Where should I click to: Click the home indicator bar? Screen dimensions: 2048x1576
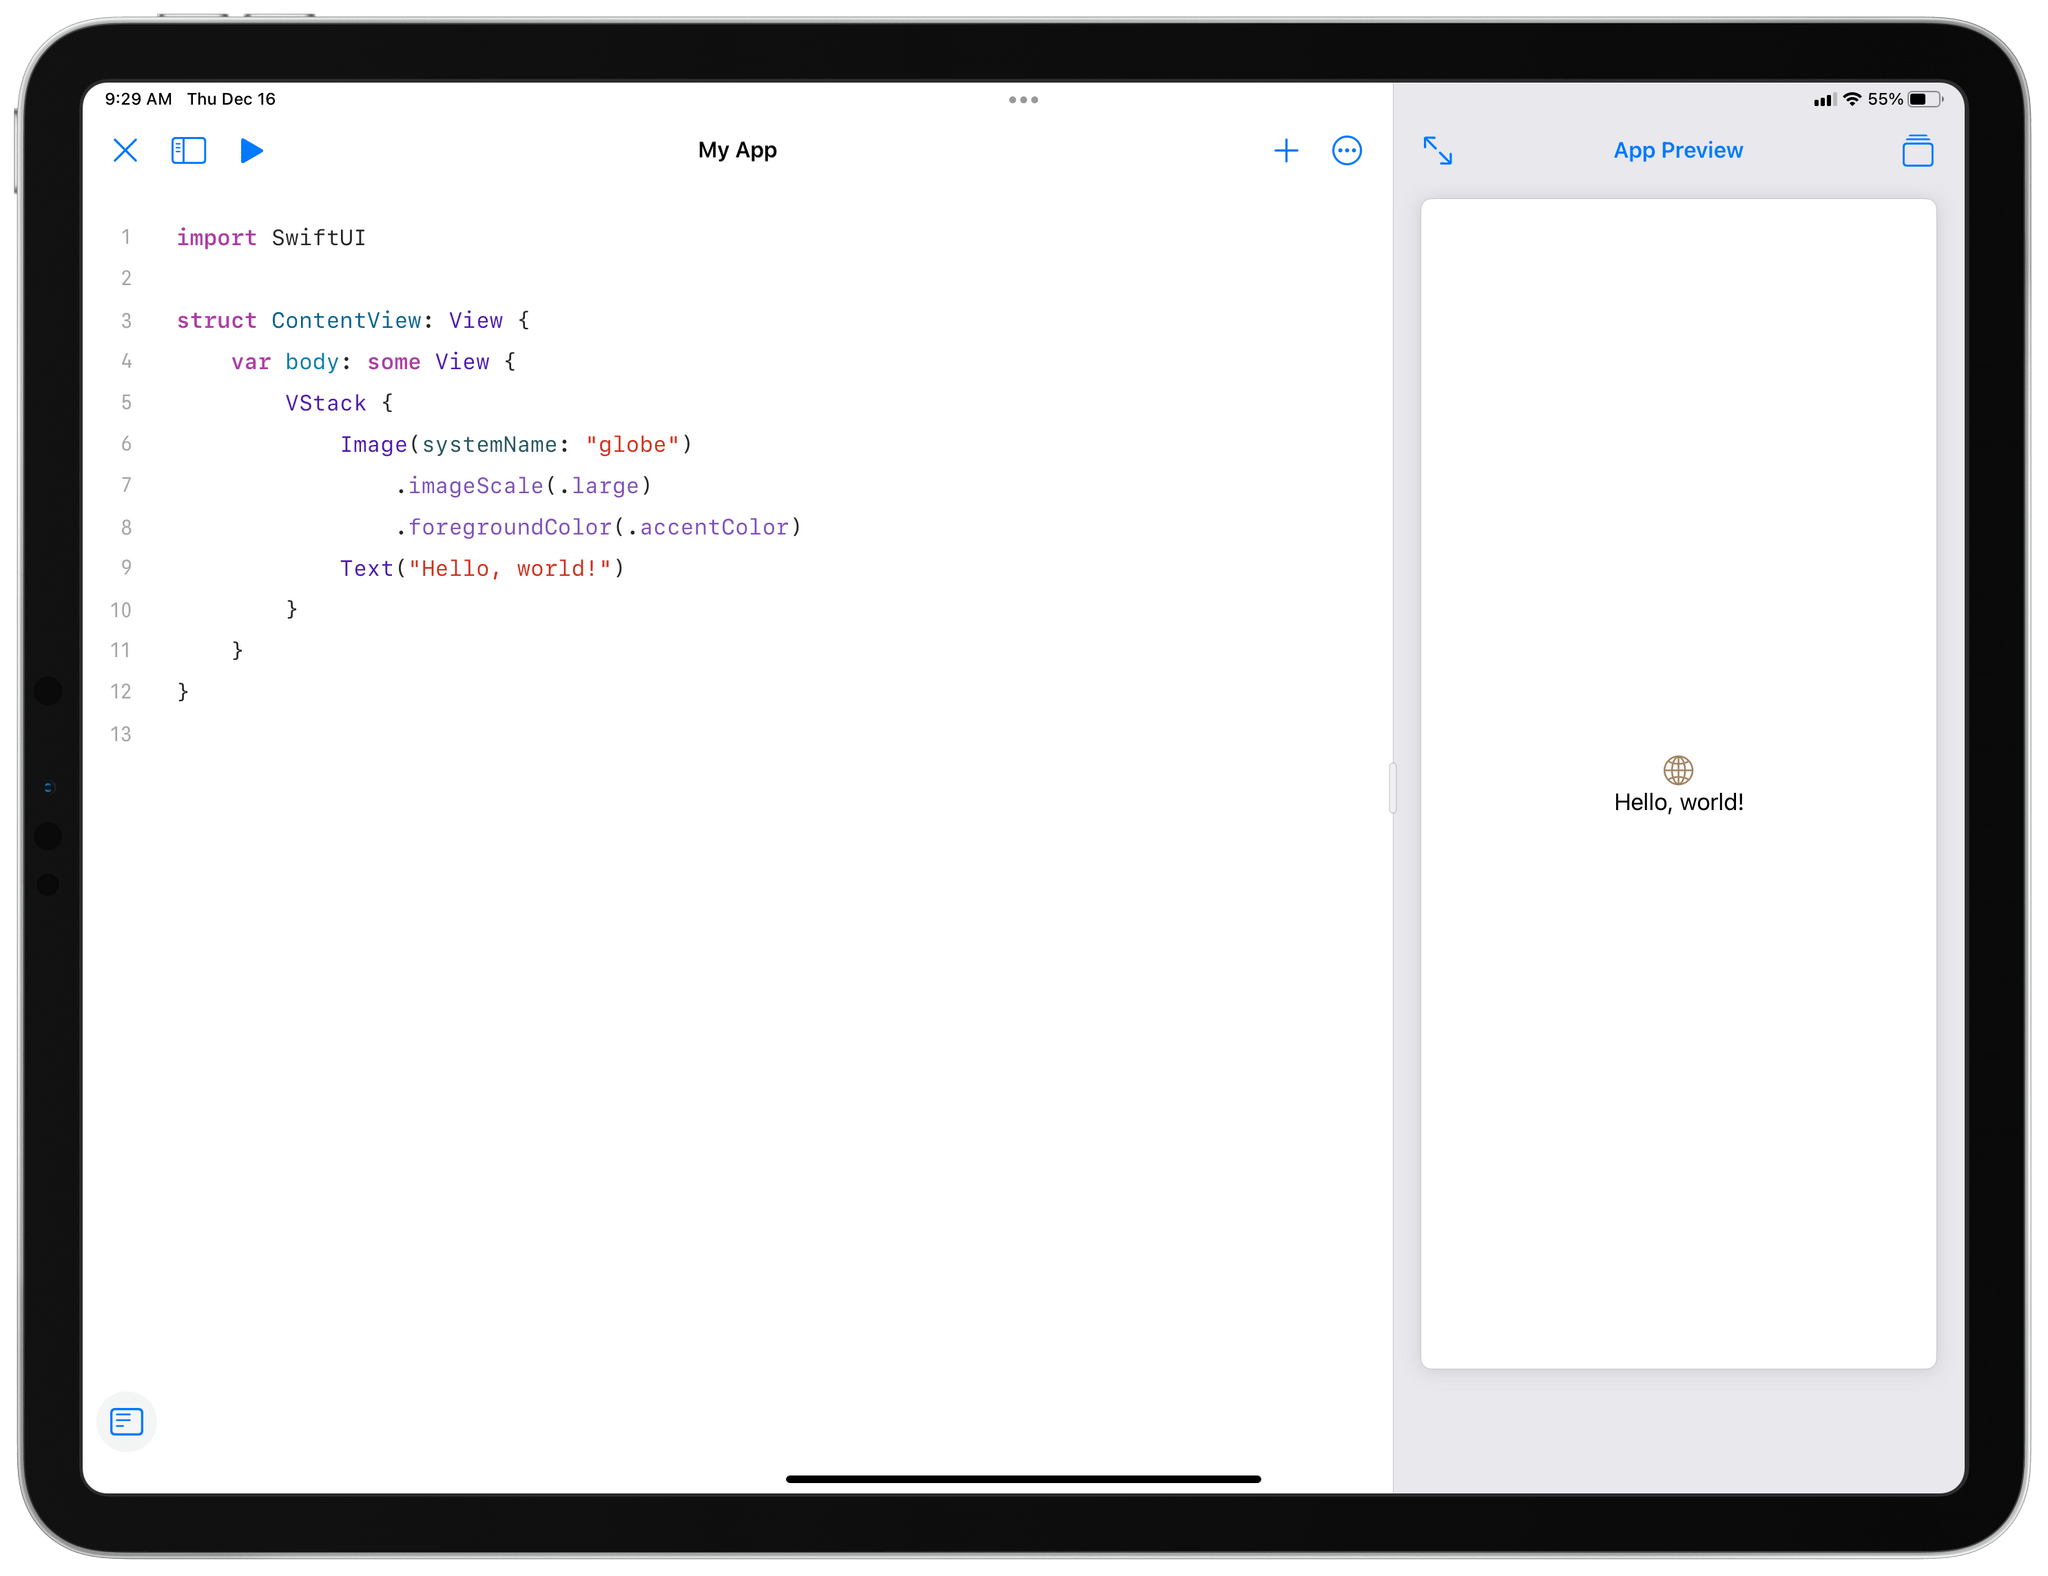[1023, 1478]
